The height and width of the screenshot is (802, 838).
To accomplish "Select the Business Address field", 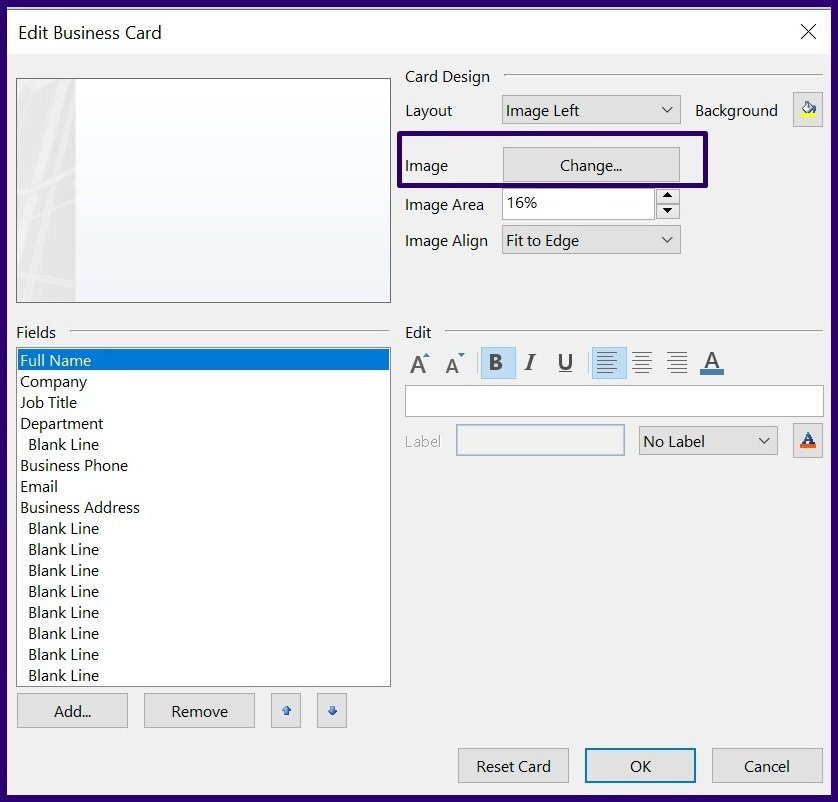I will click(x=203, y=507).
